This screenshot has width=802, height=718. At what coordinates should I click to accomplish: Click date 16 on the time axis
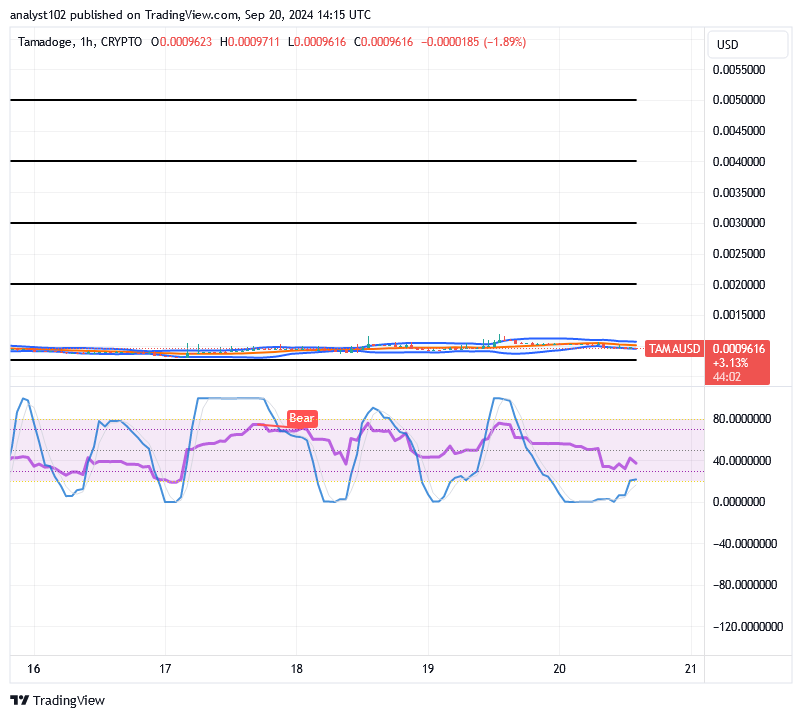(33, 669)
